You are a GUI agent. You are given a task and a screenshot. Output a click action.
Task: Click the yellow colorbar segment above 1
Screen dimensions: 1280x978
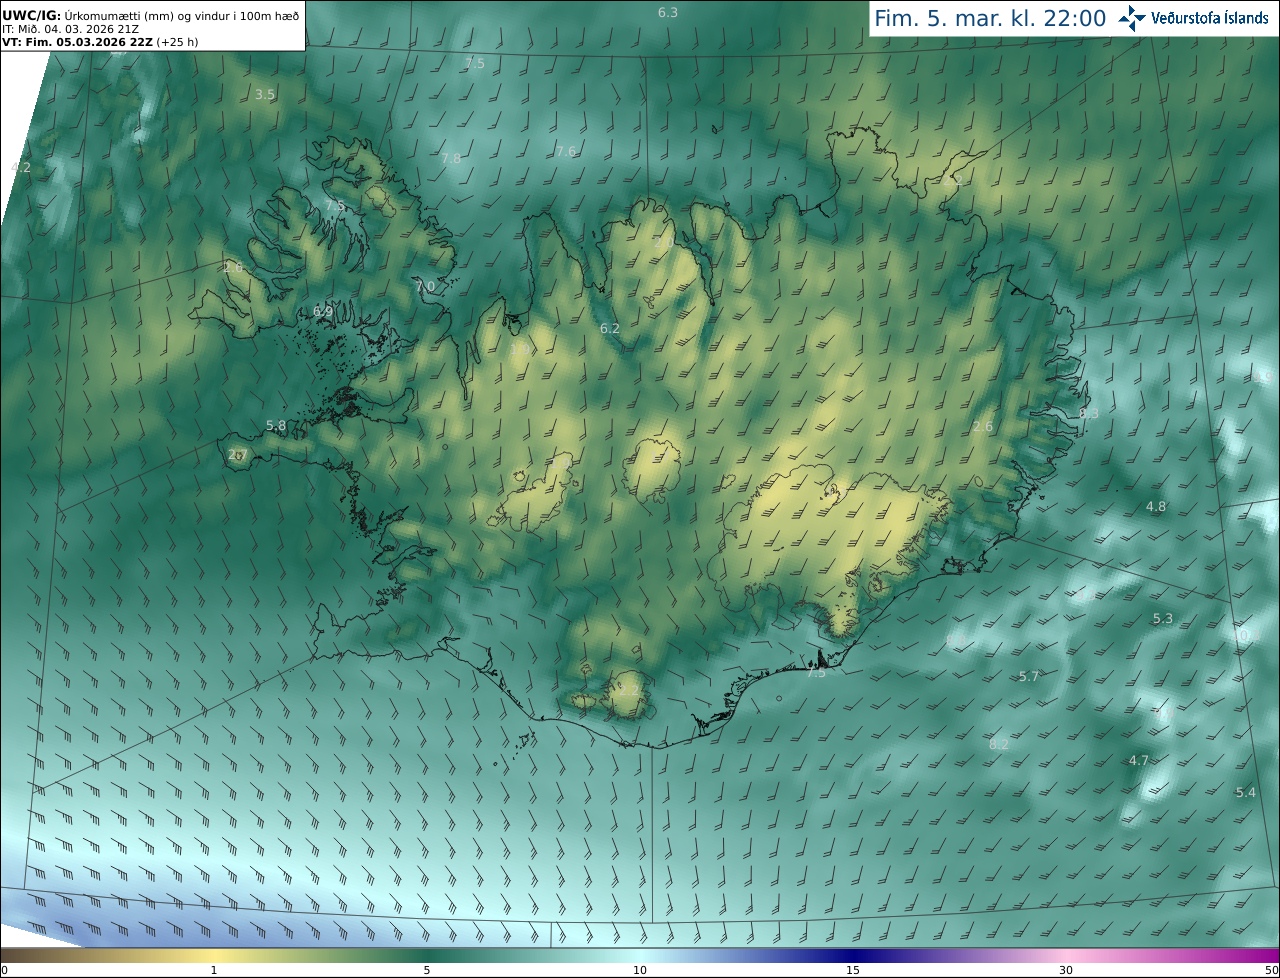pos(214,955)
